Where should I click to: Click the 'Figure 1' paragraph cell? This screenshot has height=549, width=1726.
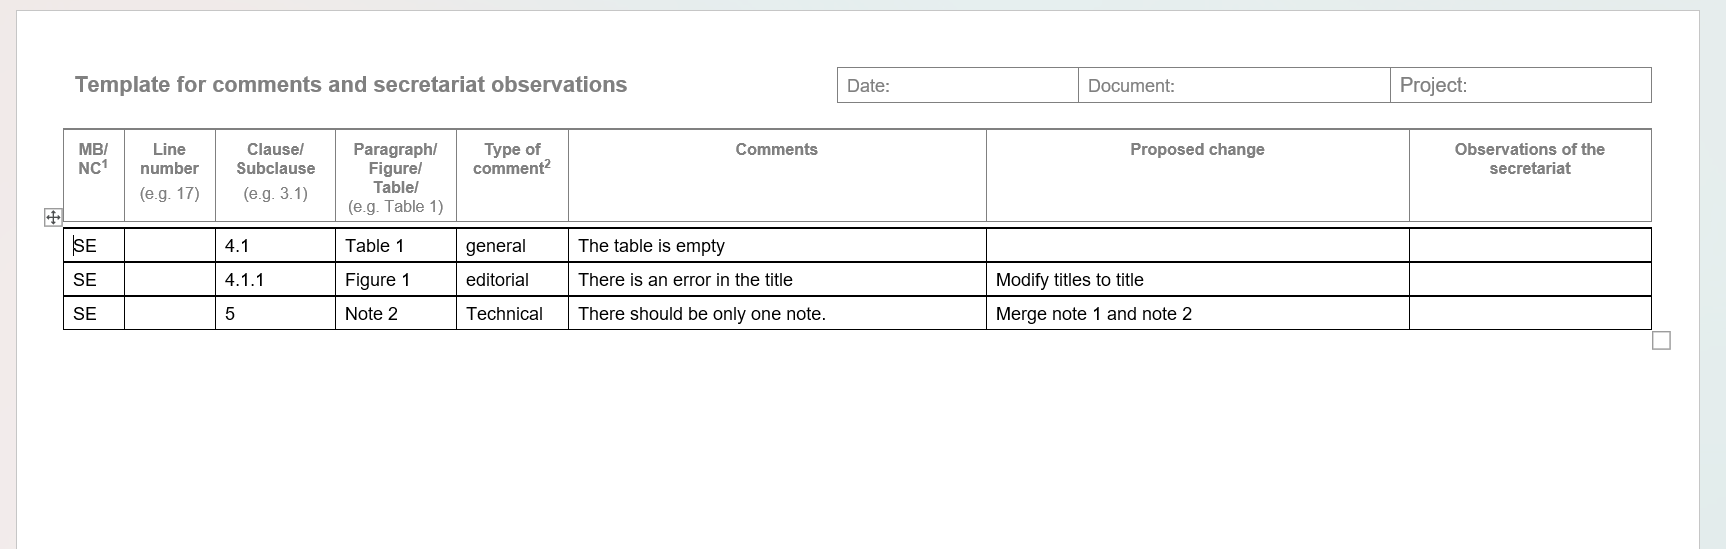(x=396, y=280)
